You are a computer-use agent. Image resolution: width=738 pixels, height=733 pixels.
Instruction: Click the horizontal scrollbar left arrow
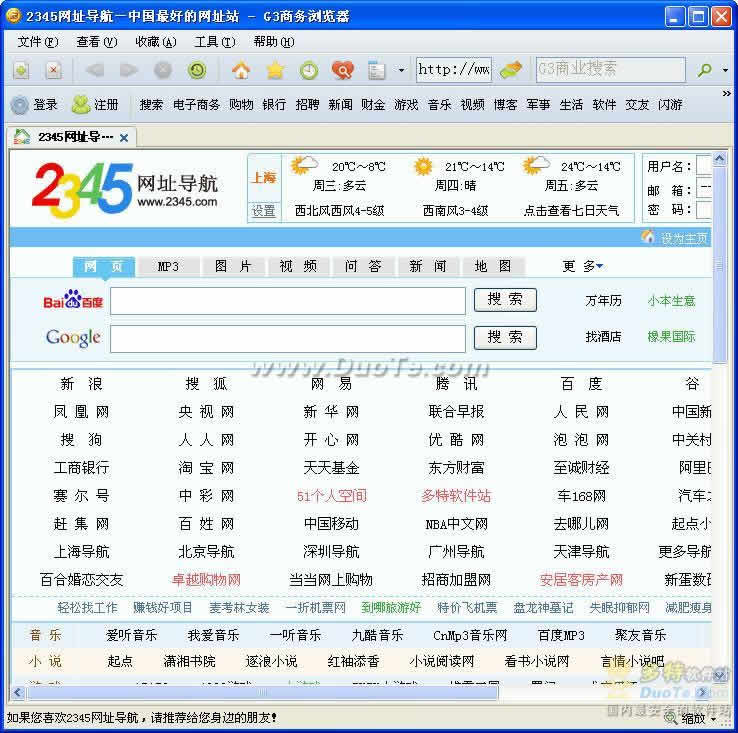tap(18, 693)
